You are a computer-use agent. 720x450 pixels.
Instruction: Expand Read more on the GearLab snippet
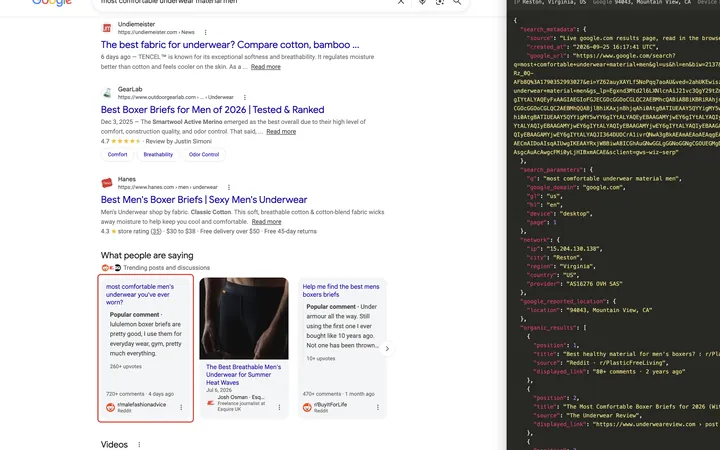point(281,132)
